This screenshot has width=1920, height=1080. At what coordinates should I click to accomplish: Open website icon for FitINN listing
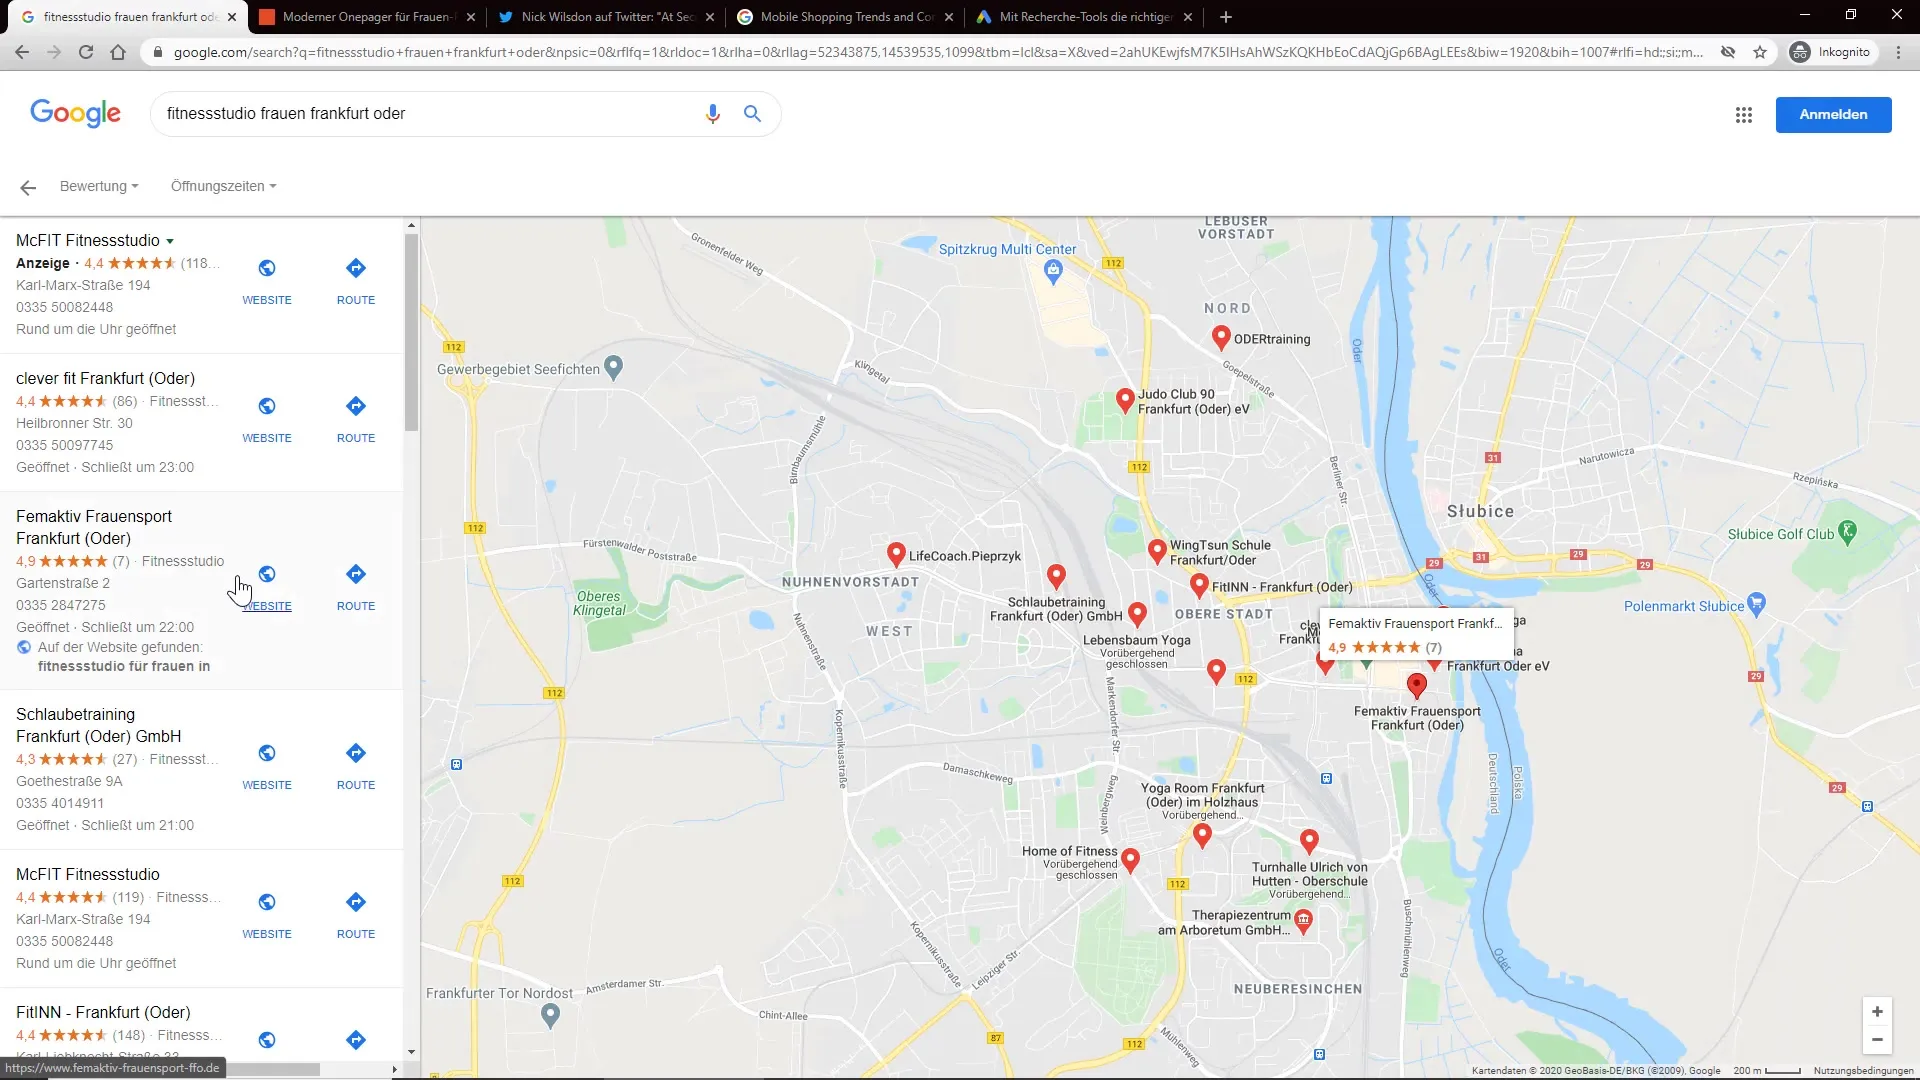coord(267,1040)
